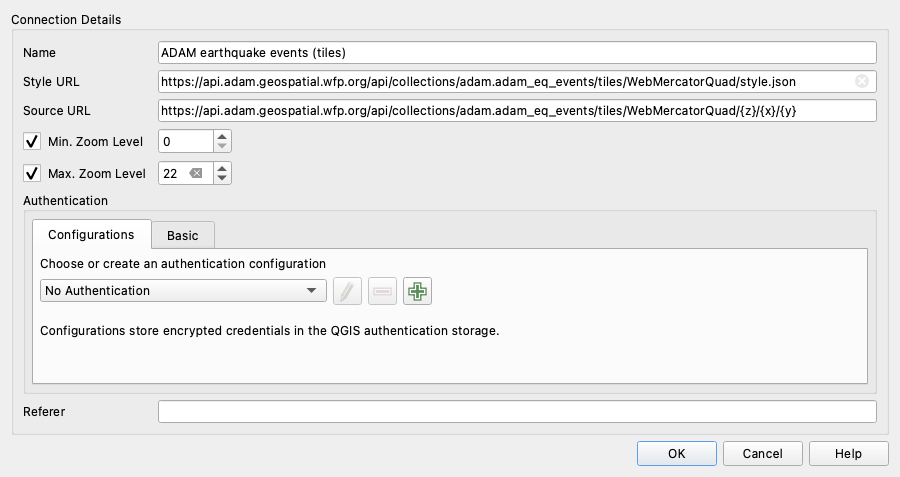Select the Connection Details heading
This screenshot has width=900, height=477.
[66, 20]
